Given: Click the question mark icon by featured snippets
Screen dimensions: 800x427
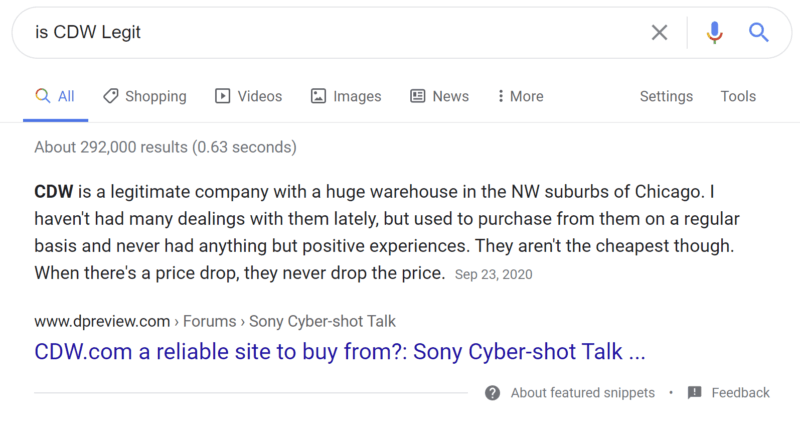Looking at the screenshot, I should (x=493, y=393).
